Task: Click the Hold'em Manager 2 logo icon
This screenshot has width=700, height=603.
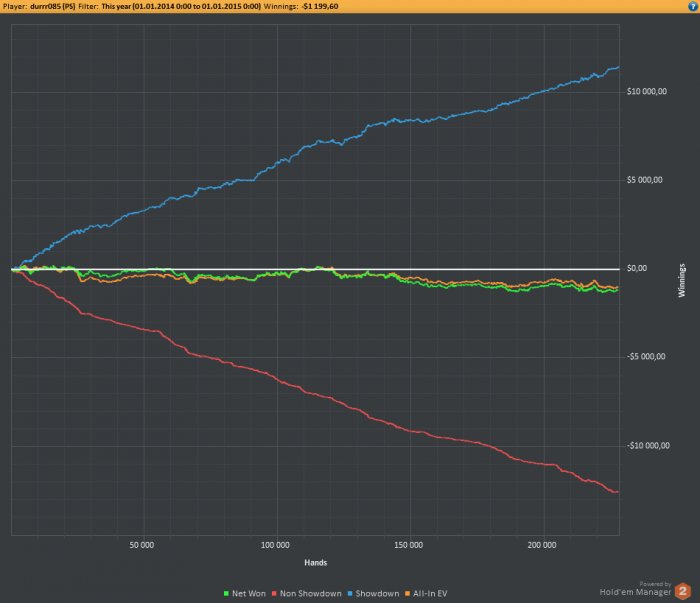Action: (x=683, y=591)
